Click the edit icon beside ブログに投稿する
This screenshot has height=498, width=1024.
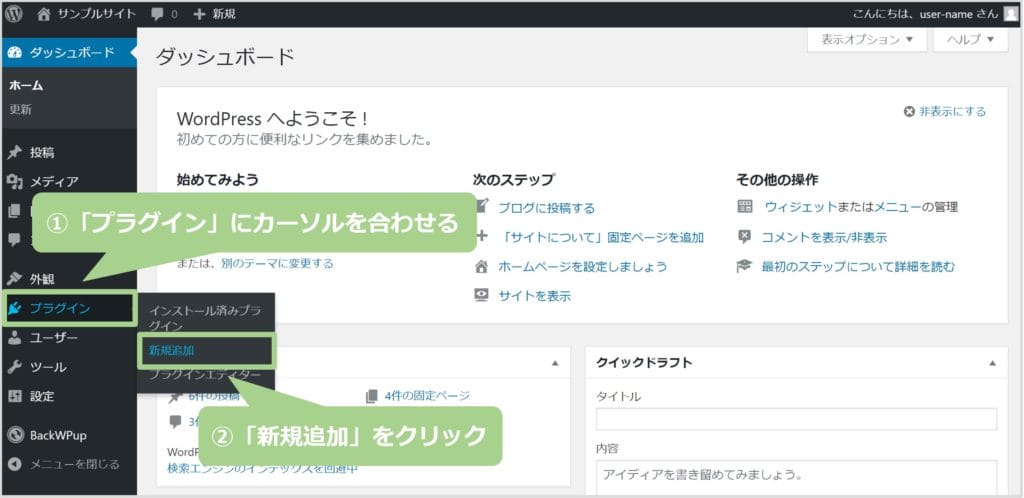pos(481,207)
